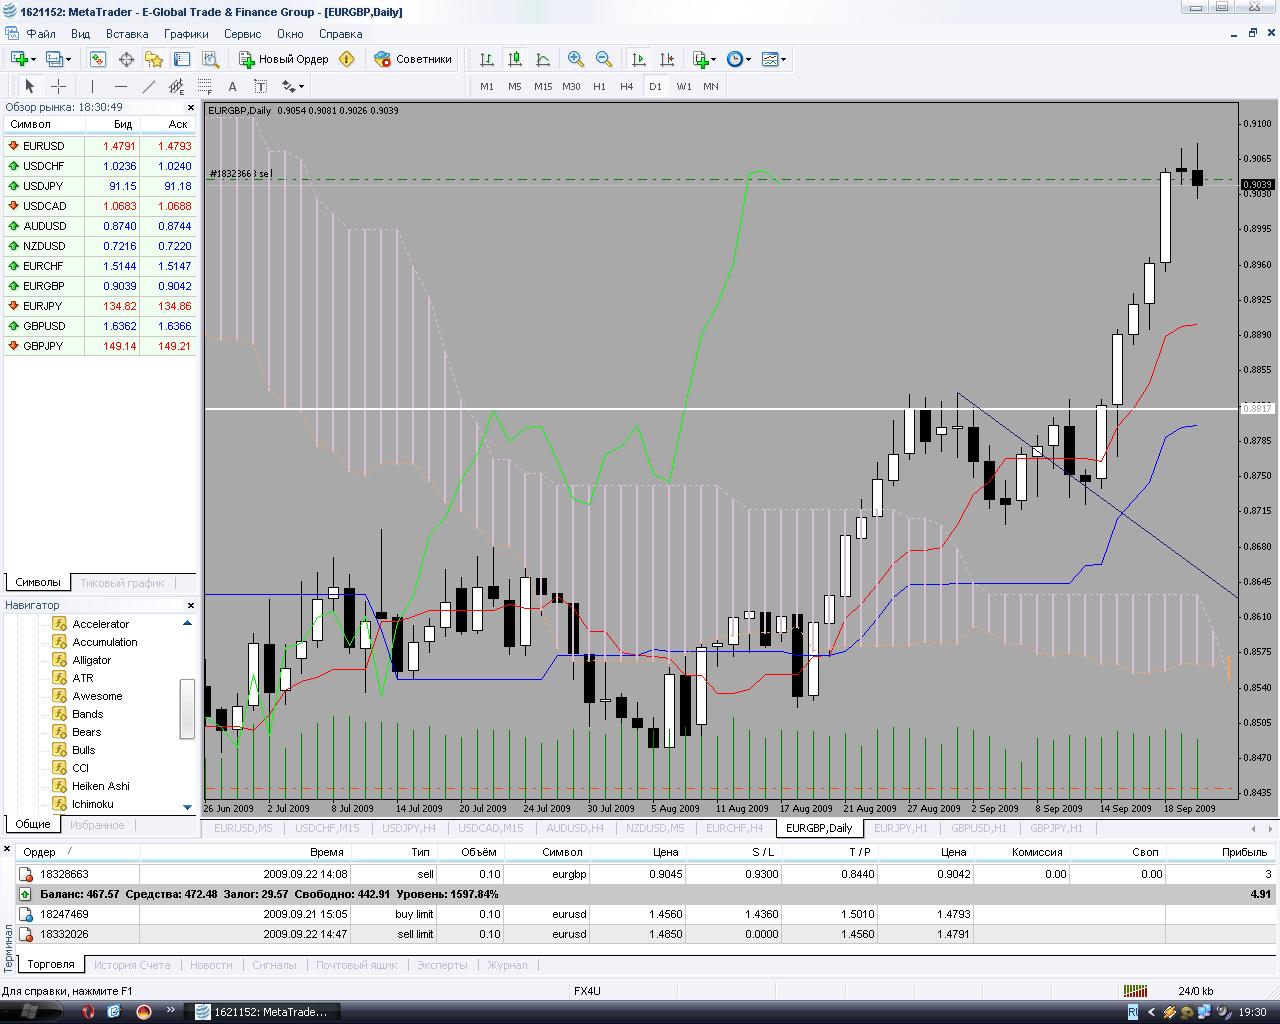Toggle the Data Window crosshair-circle icon
Screen dimensions: 1280x1024
coord(126,59)
